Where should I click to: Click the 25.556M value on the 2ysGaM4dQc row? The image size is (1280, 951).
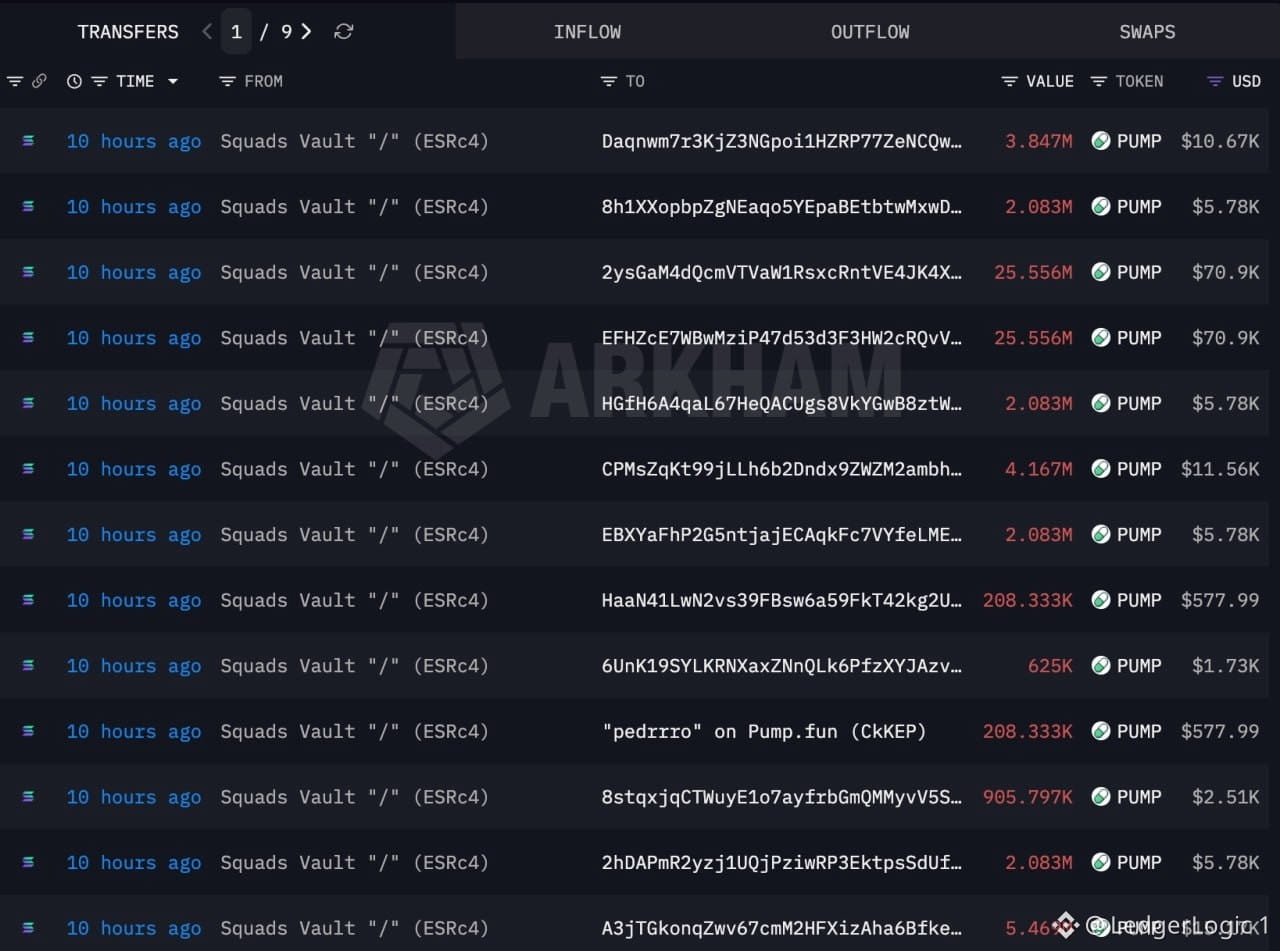click(1033, 272)
